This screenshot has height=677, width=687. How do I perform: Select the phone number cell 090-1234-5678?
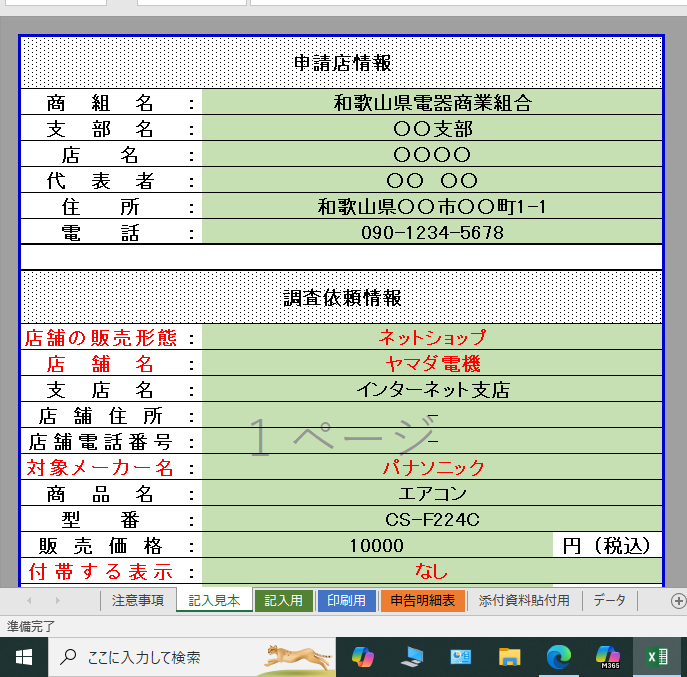(432, 232)
